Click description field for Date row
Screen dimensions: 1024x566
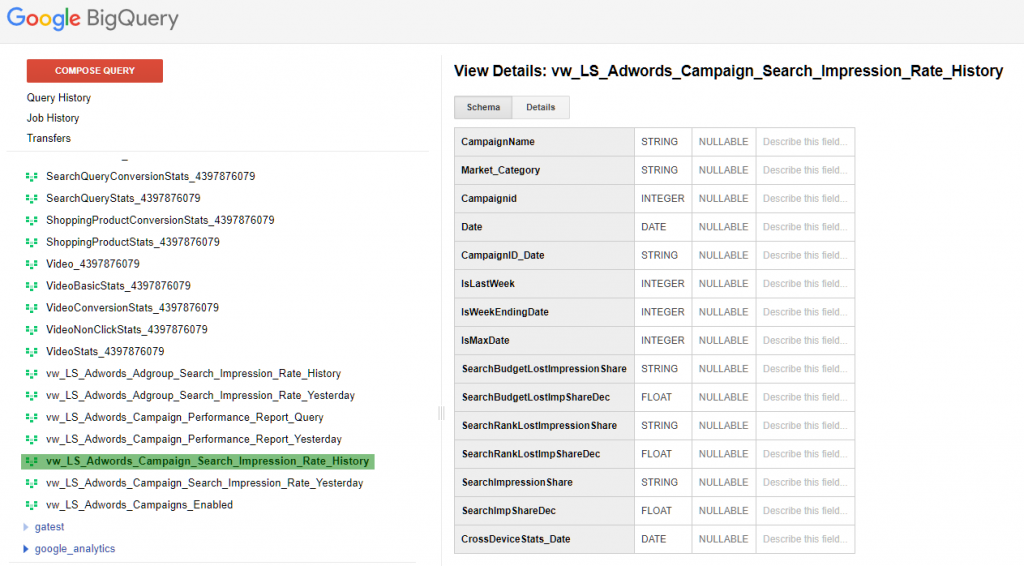point(805,227)
